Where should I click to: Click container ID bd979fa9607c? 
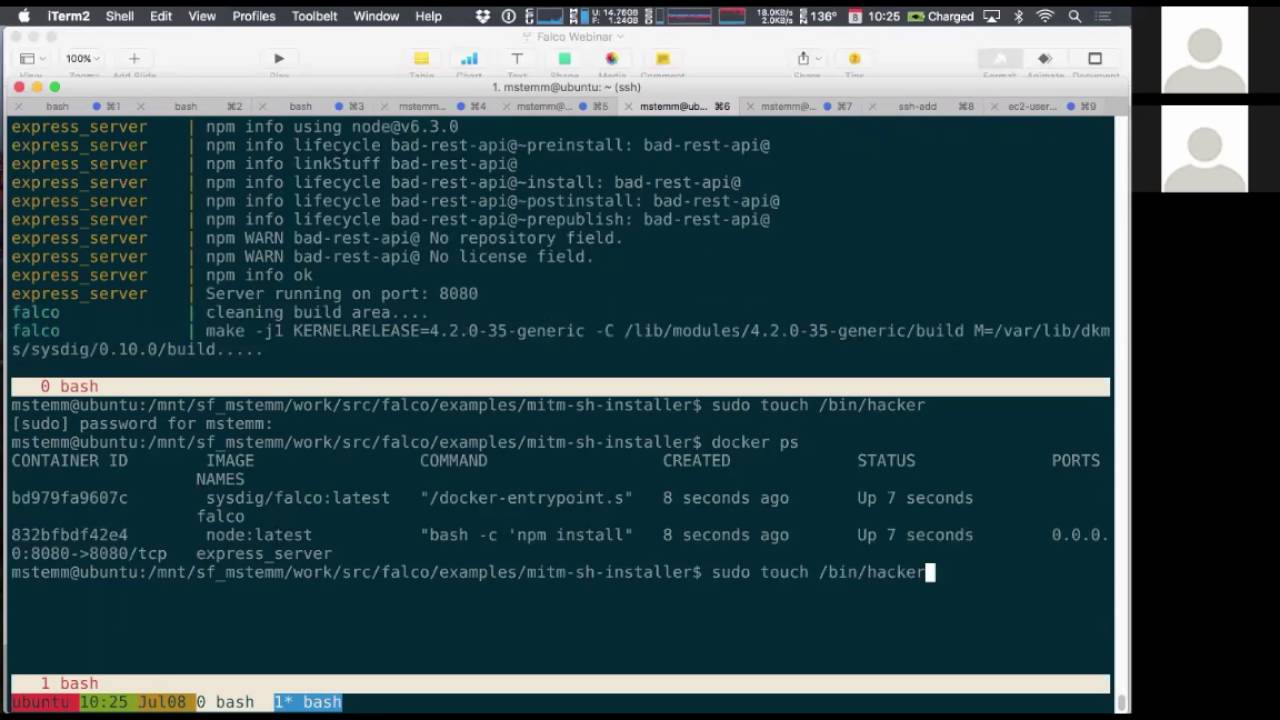click(x=69, y=498)
